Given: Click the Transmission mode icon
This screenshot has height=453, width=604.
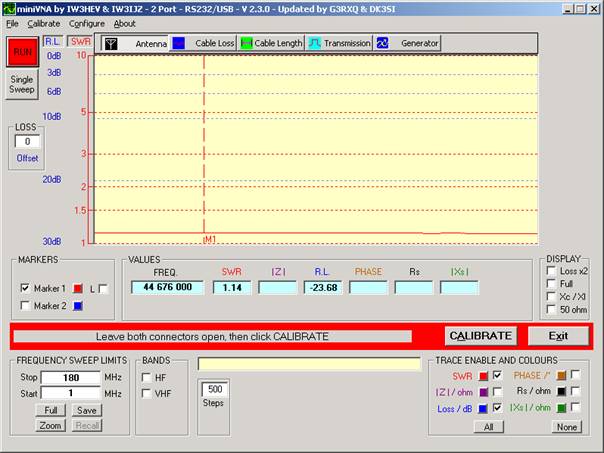Looking at the screenshot, I should pos(314,44).
